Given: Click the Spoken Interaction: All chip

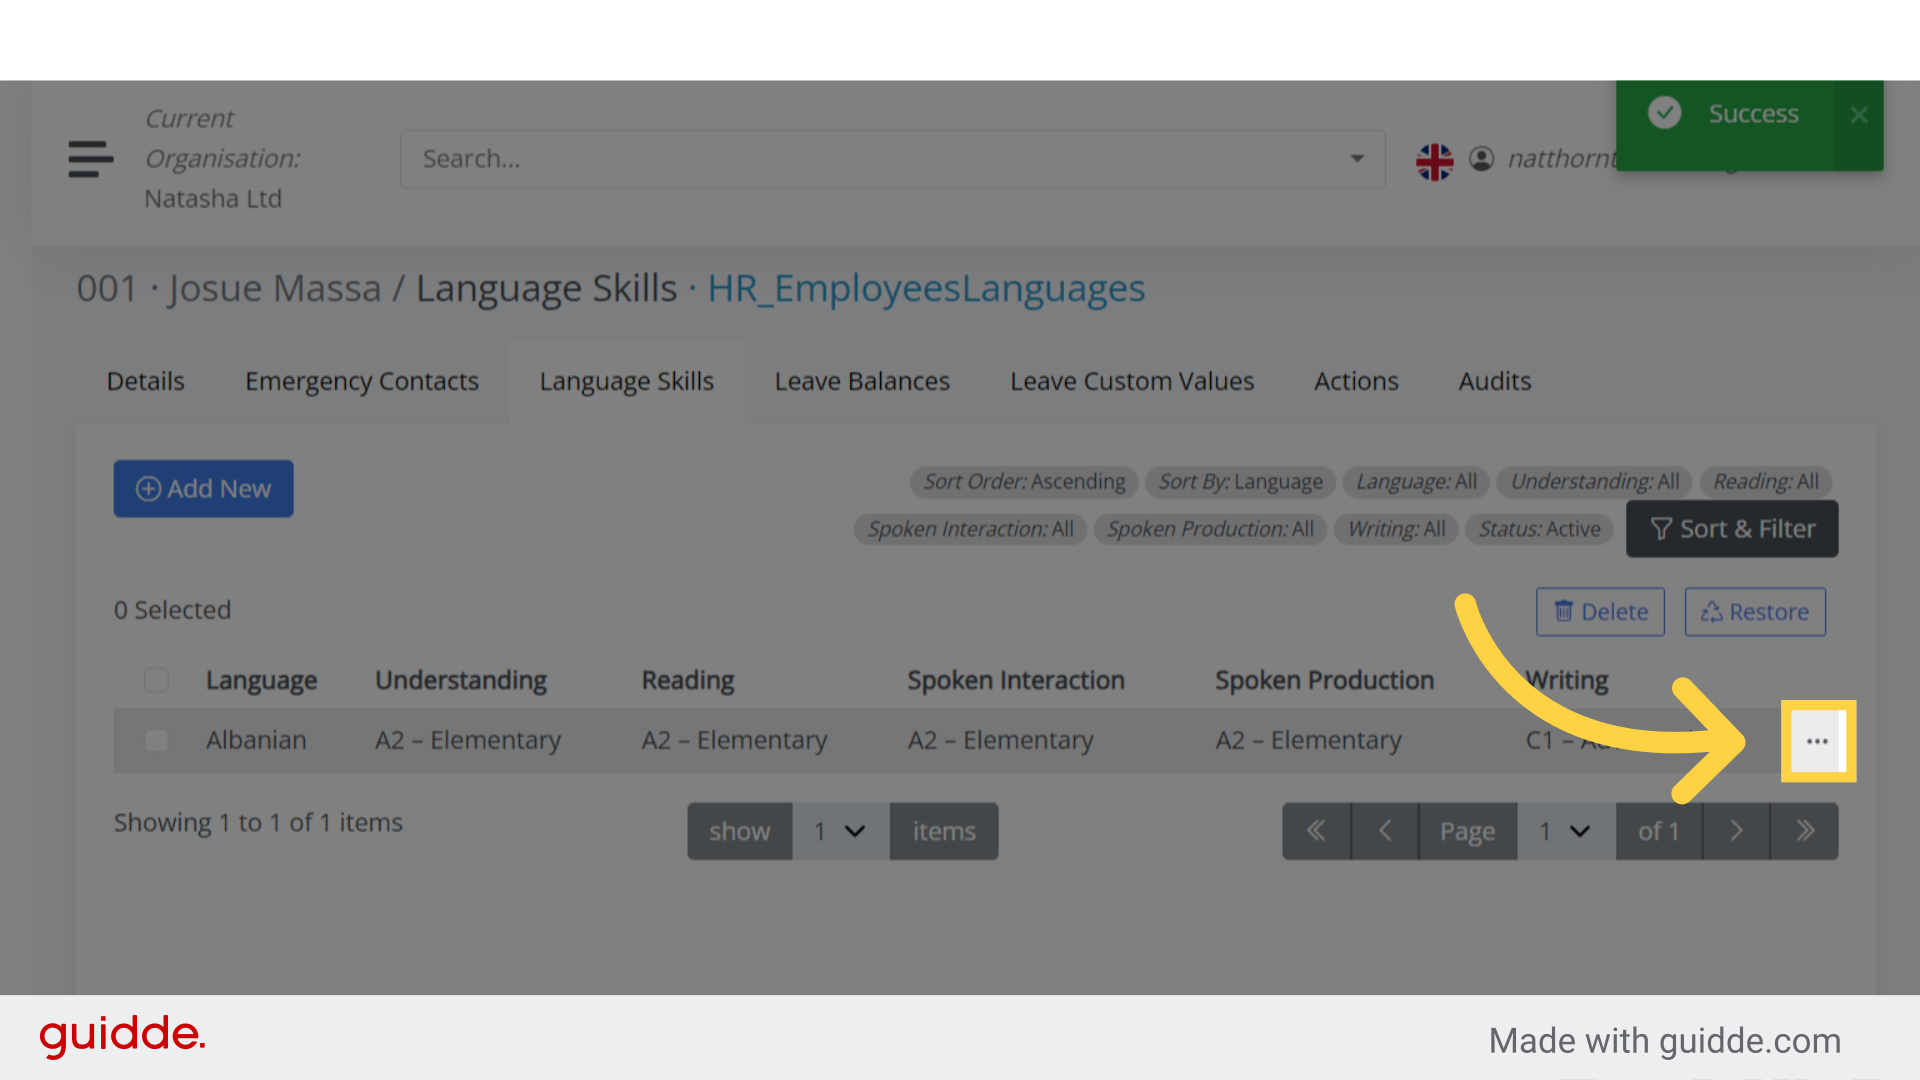Looking at the screenshot, I should coord(970,529).
